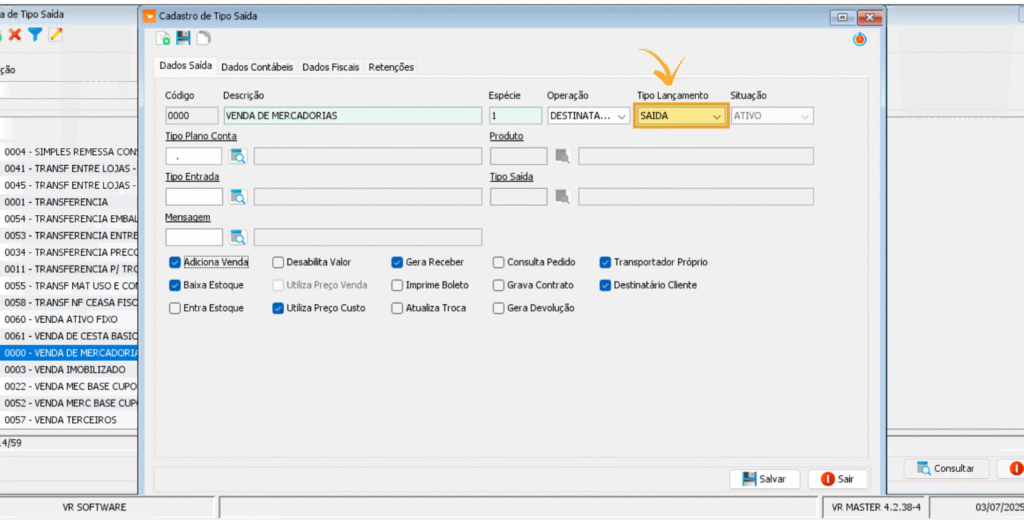Open the Dados Fiscais tab
The image size is (1024, 523).
pyautogui.click(x=330, y=67)
